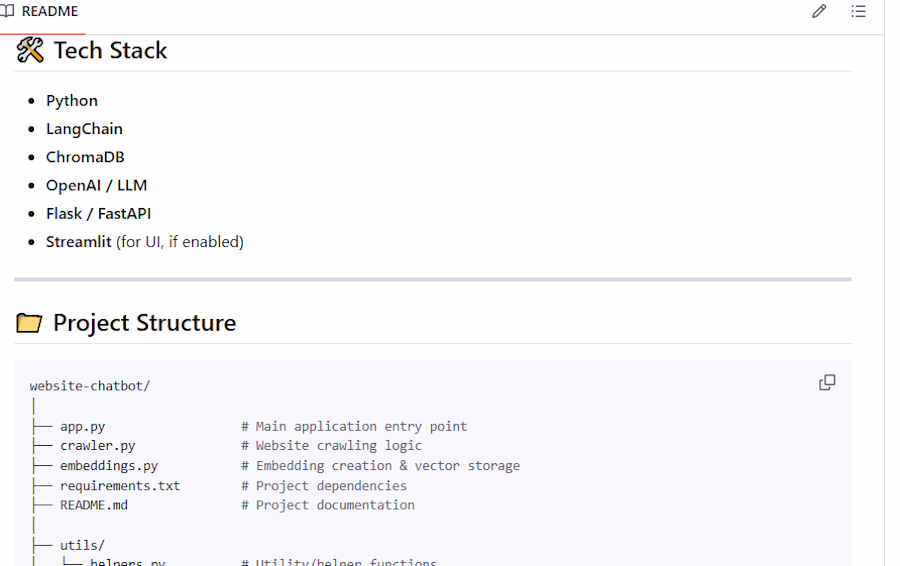Image resolution: width=900 pixels, height=566 pixels.
Task: Click the folder emoji before Project Structure
Action: [x=29, y=323]
